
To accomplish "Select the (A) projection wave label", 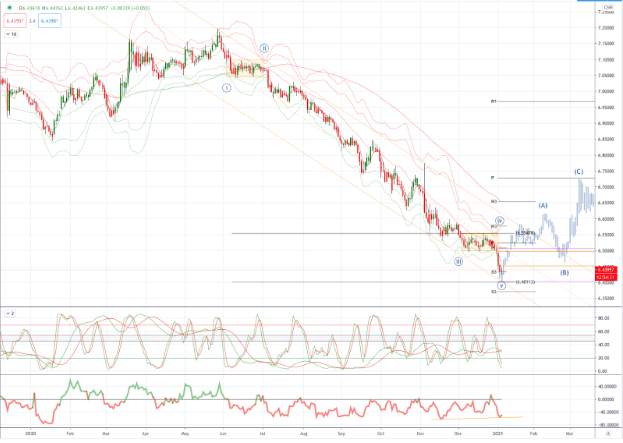I will click(543, 205).
